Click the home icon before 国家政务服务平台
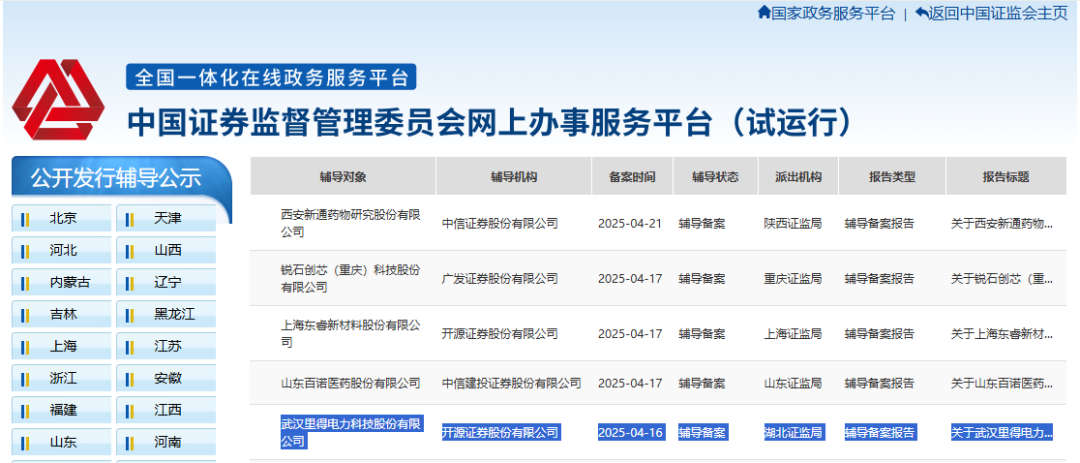The image size is (1080, 463). (764, 13)
